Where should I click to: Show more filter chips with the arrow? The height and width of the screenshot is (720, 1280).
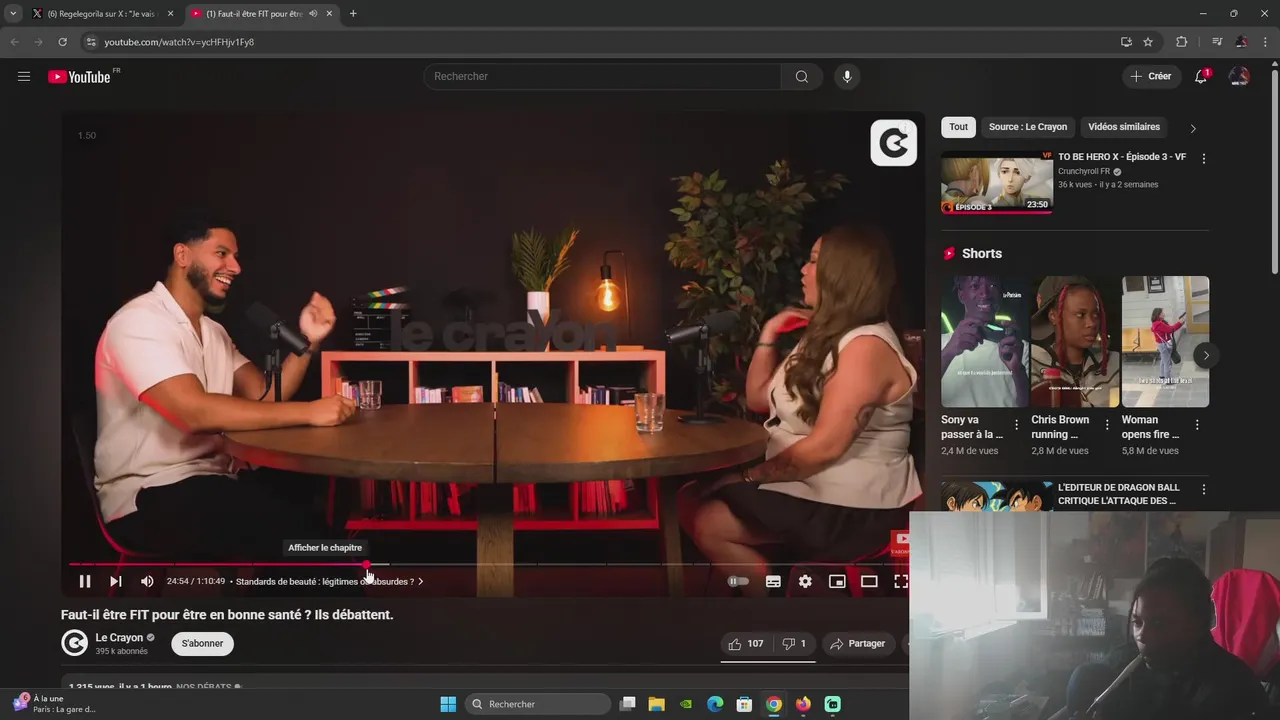[x=1192, y=128]
